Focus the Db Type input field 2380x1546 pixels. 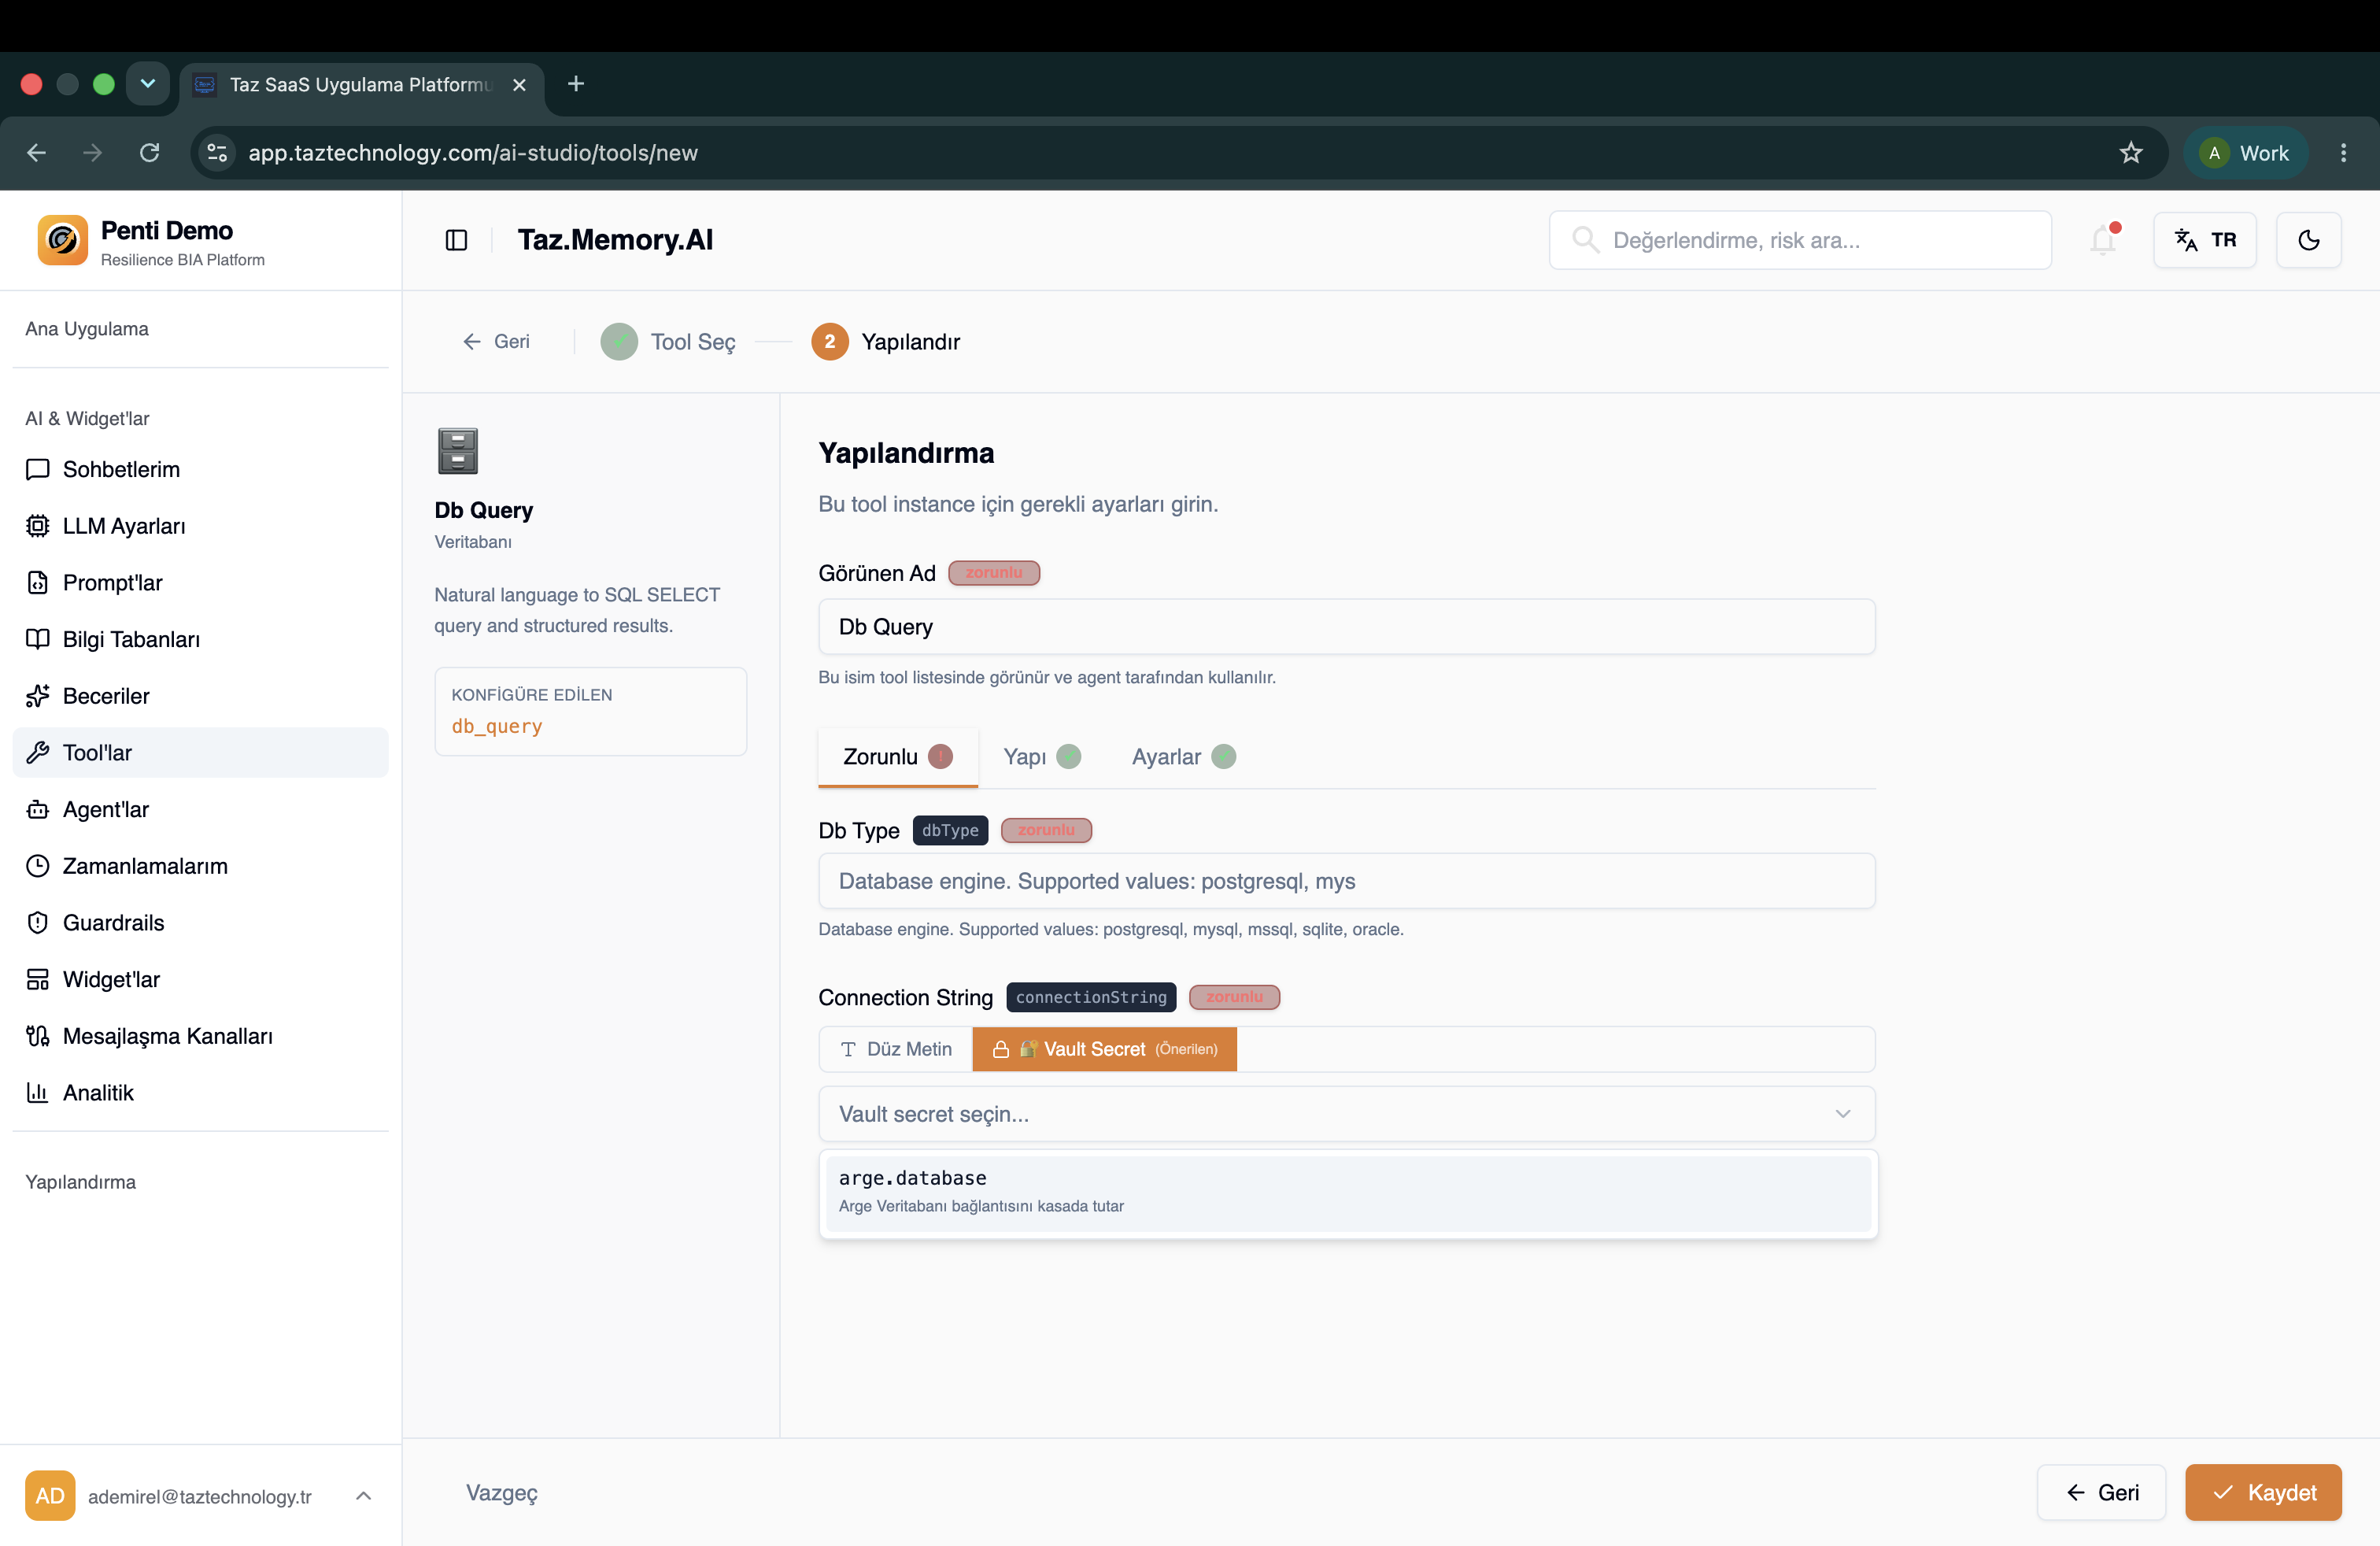coord(1346,881)
